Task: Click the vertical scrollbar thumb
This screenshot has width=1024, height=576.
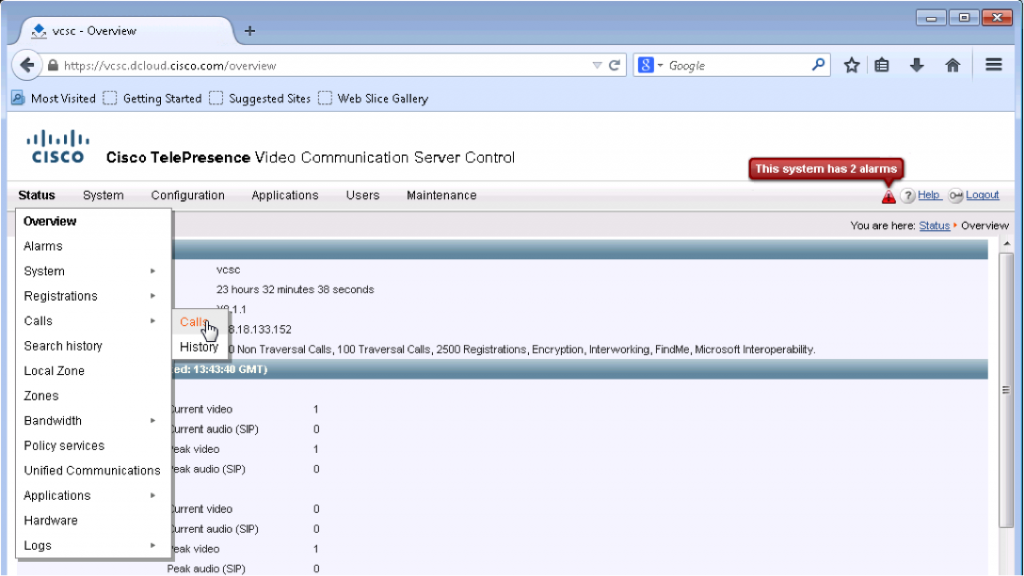Action: coord(1006,390)
